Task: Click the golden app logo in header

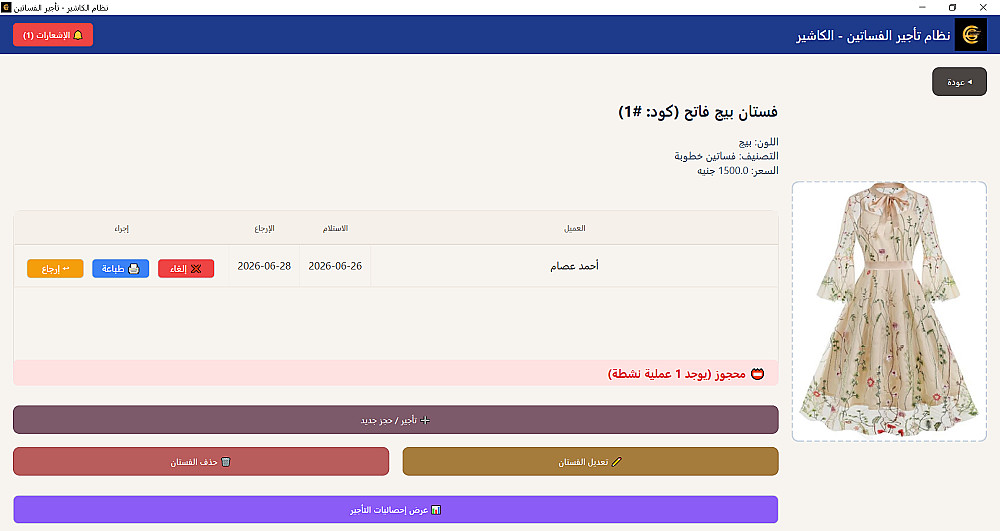Action: (x=970, y=35)
